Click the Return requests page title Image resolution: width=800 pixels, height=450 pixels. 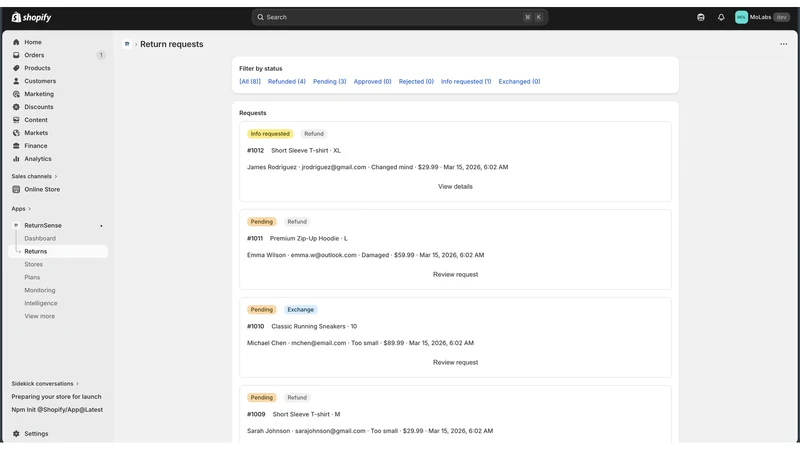coord(171,44)
